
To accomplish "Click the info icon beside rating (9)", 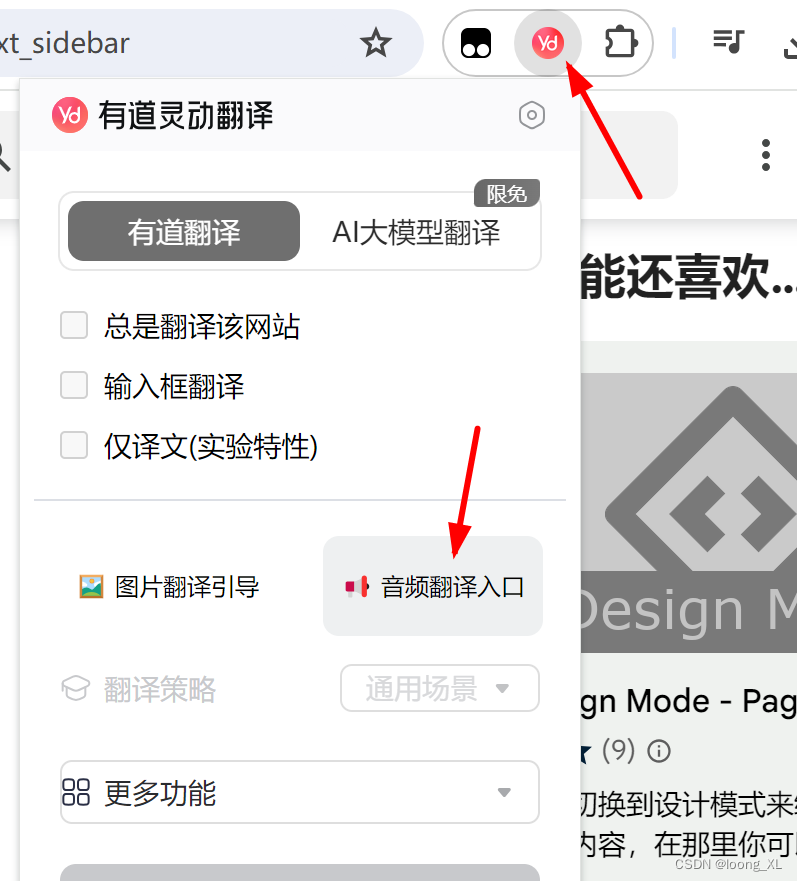I will [659, 751].
